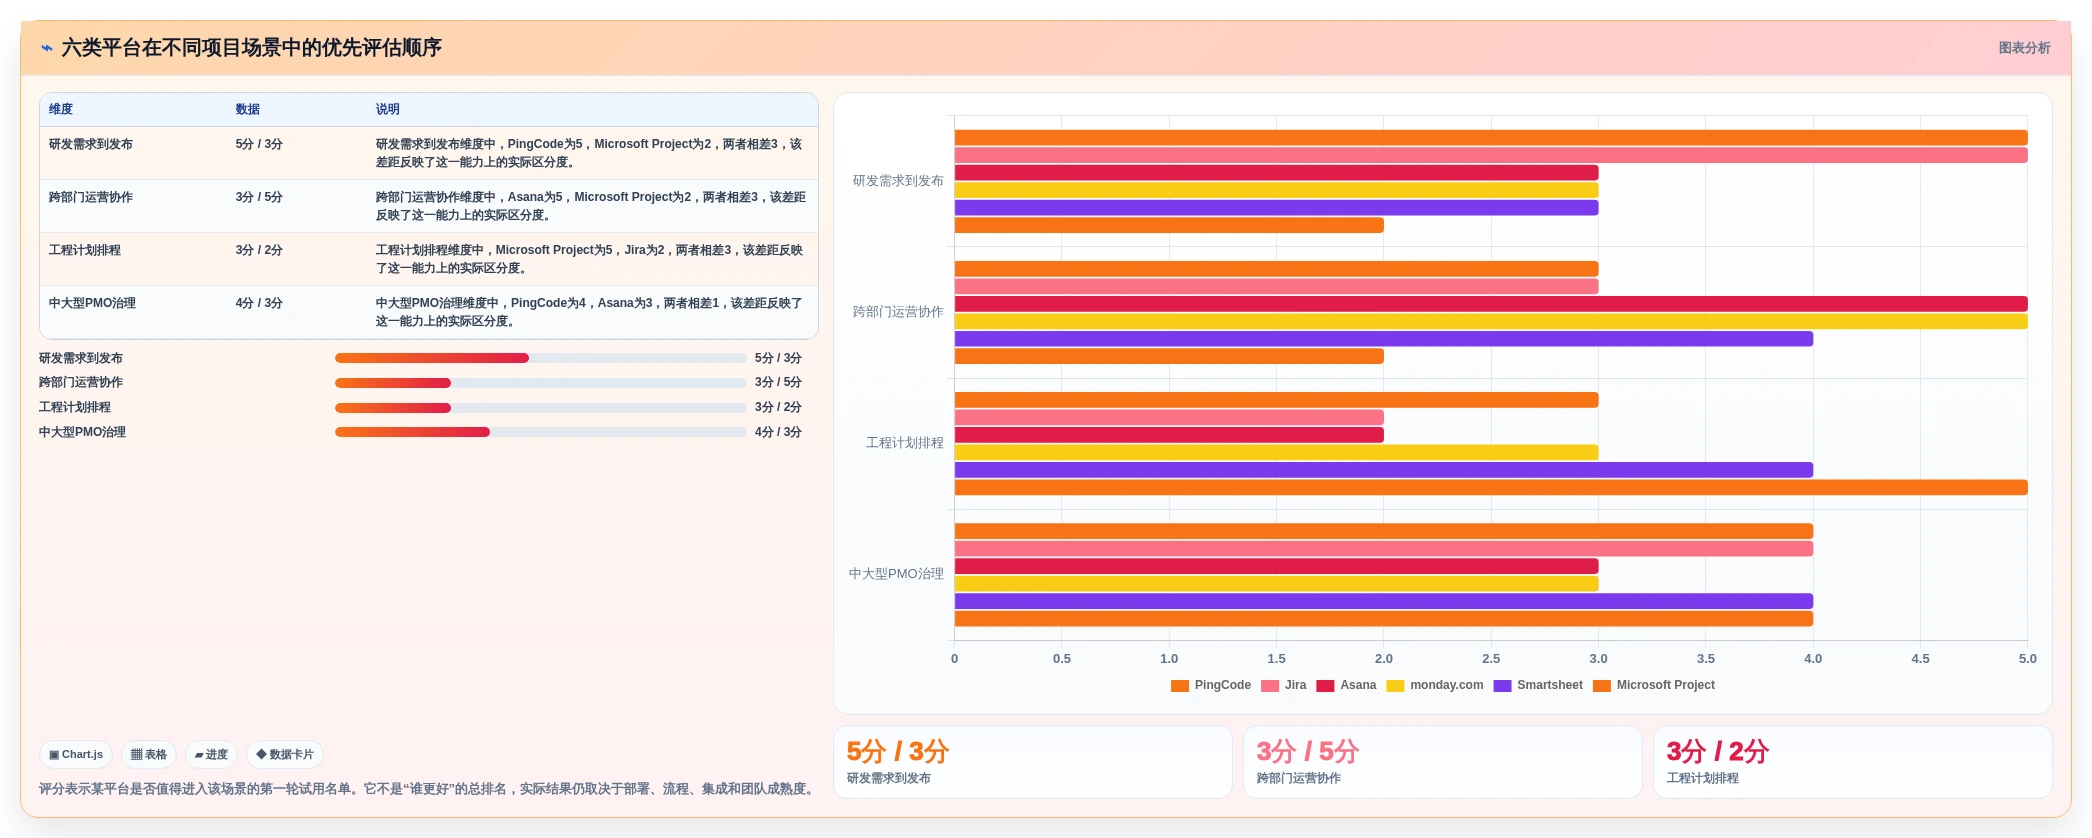
Task: Click the table cell reading 4分 / 3分
Action: coord(259,304)
